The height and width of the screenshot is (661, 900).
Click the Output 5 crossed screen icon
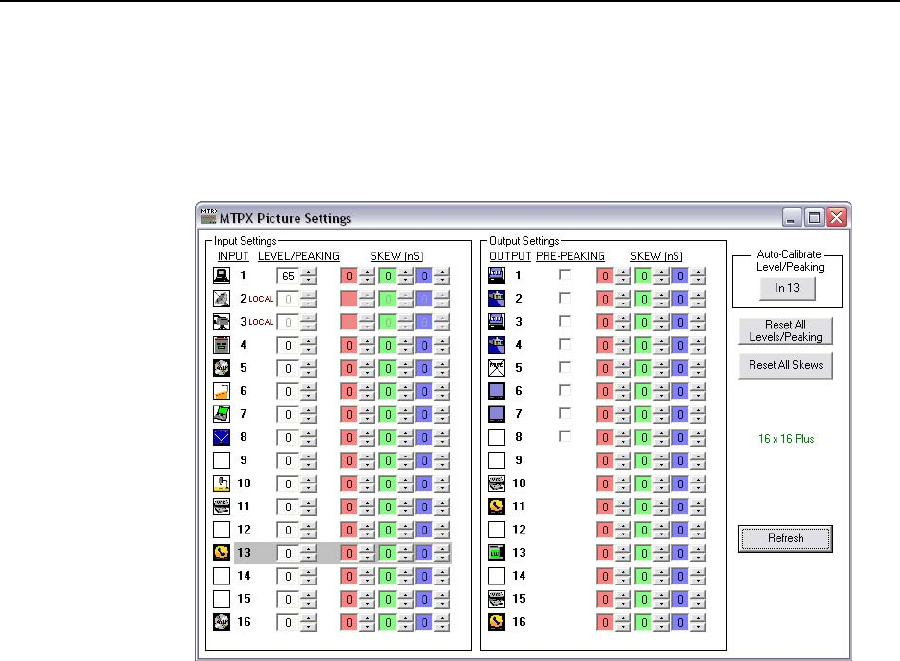coord(496,368)
